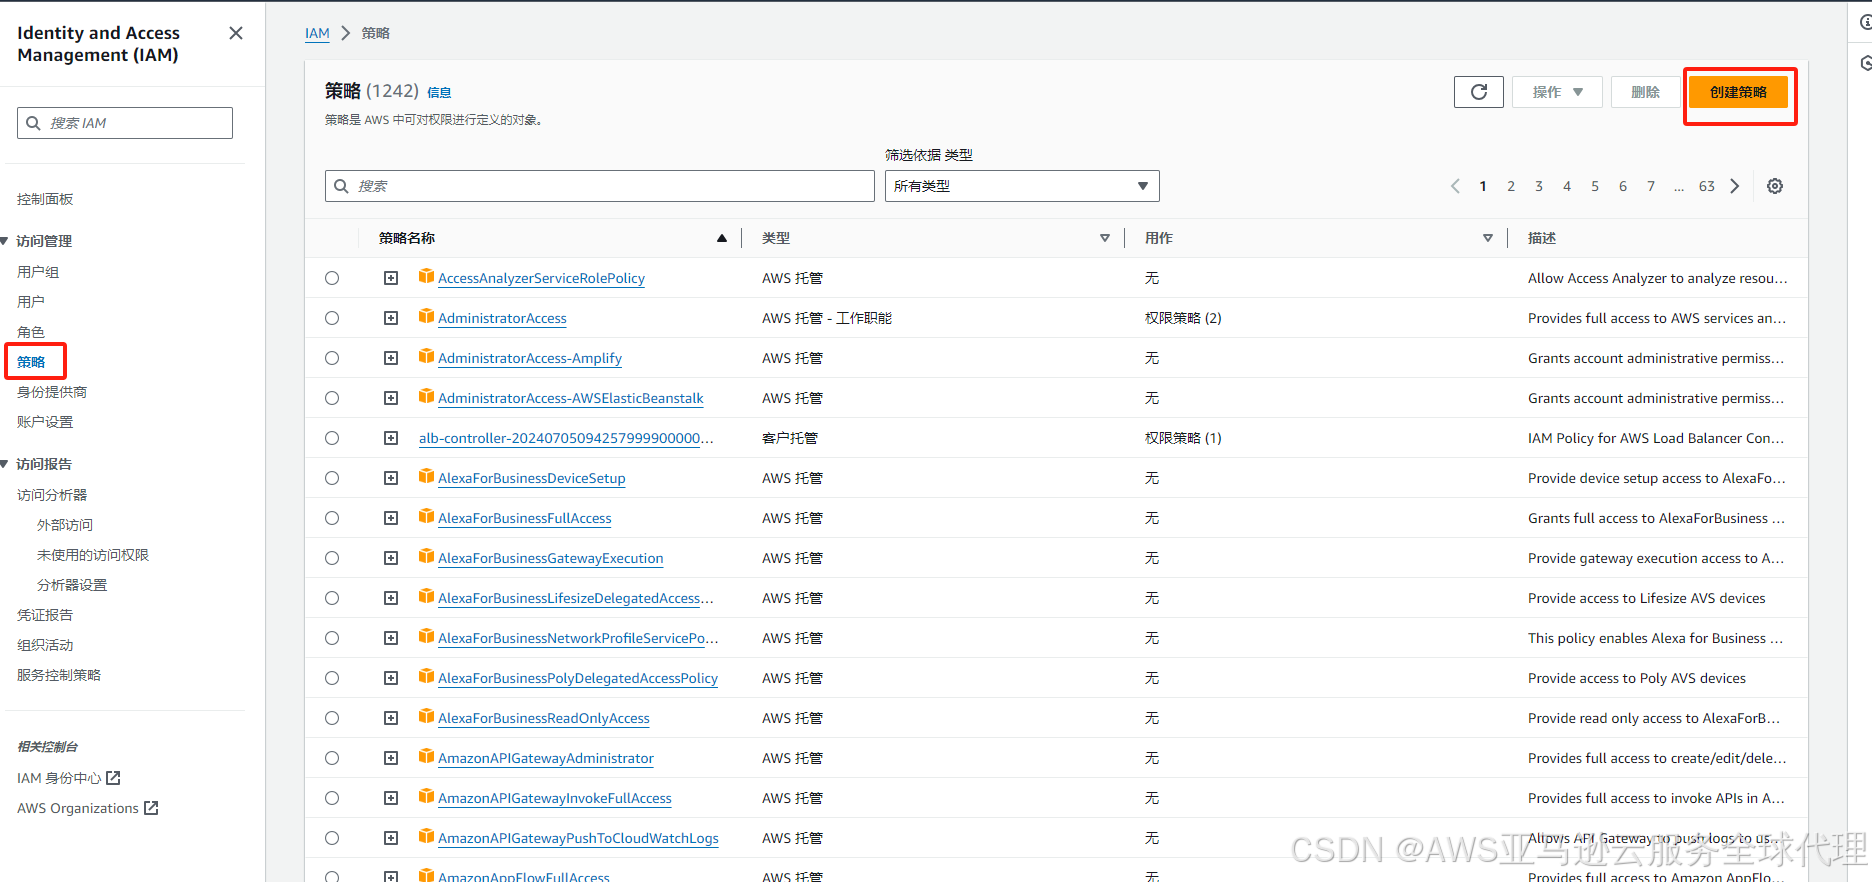Open 服务控制策略 in sidebar
The height and width of the screenshot is (882, 1872).
point(59,675)
